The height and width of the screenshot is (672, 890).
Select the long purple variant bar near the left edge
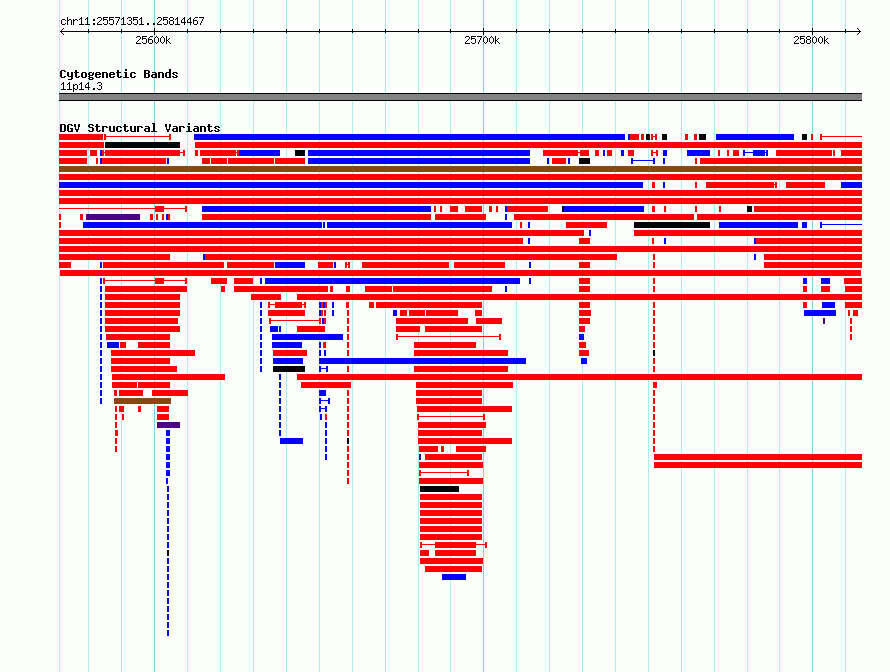point(113,217)
